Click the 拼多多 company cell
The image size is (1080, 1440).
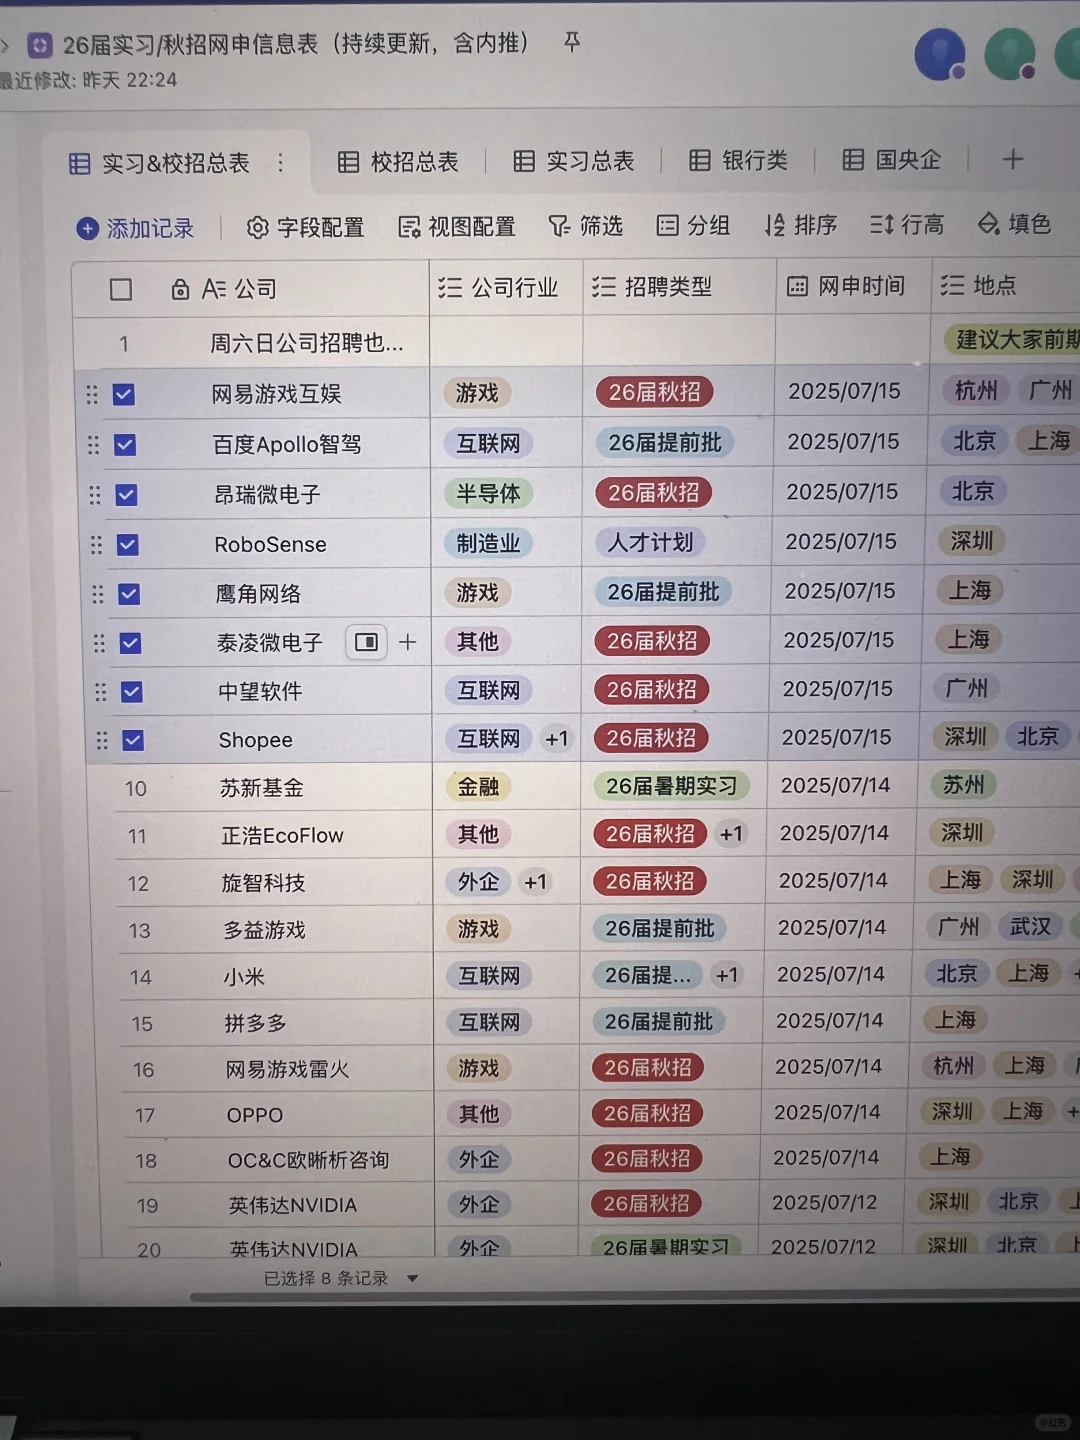point(256,1023)
